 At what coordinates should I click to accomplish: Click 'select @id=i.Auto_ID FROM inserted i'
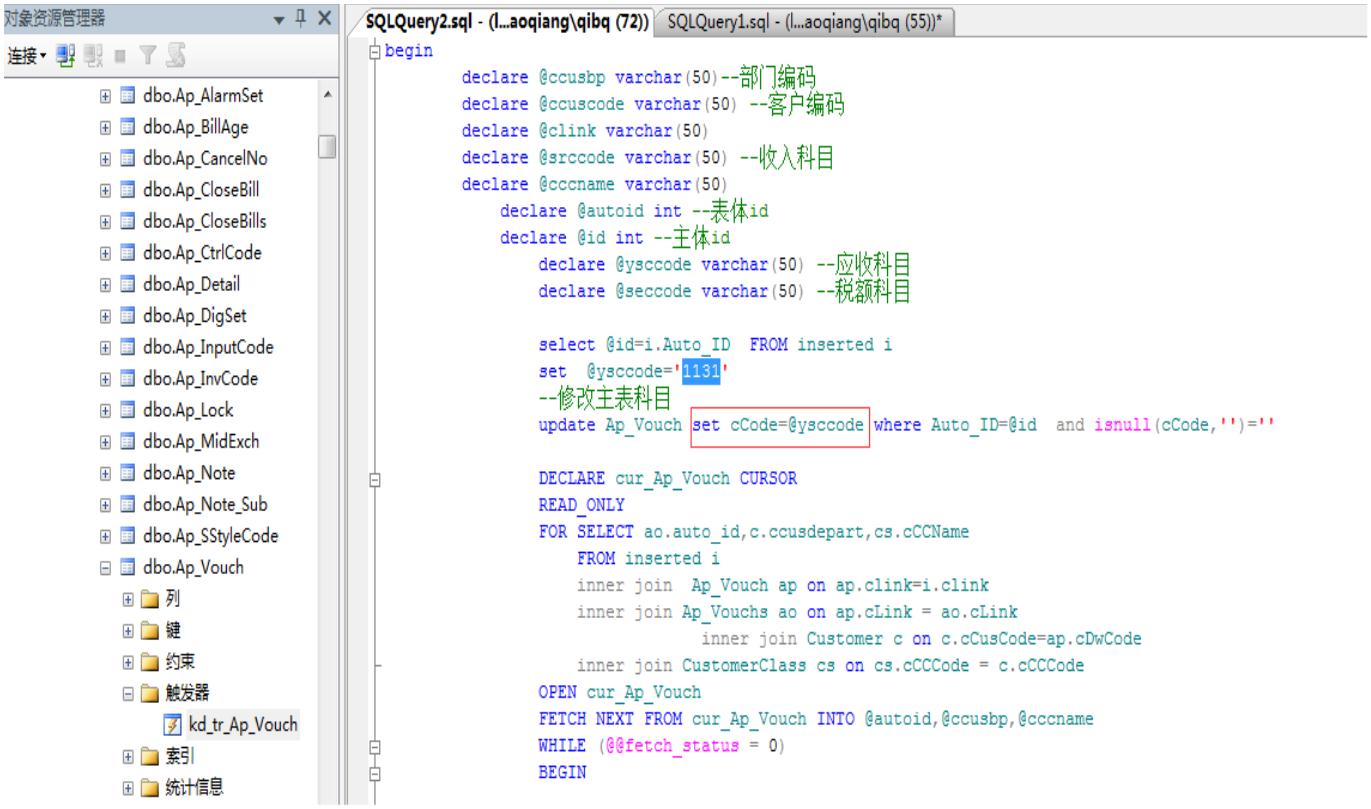coord(715,345)
